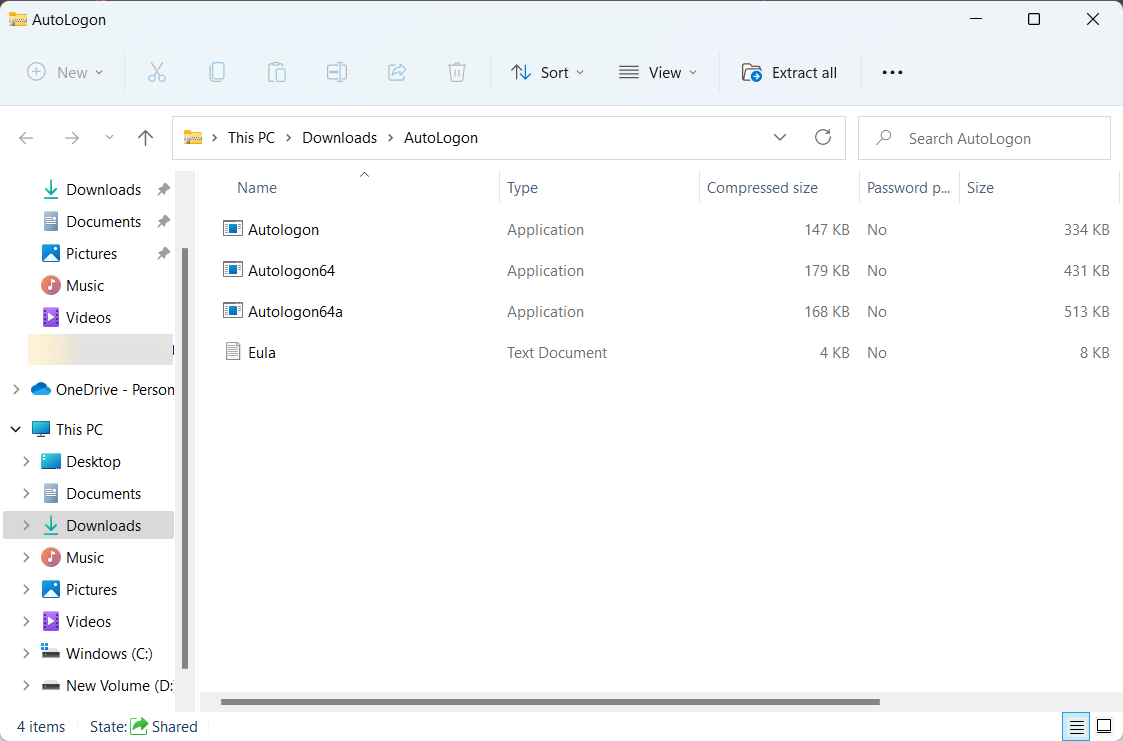Click inside the Search AutoLogon box
This screenshot has width=1123, height=741.
coord(983,137)
